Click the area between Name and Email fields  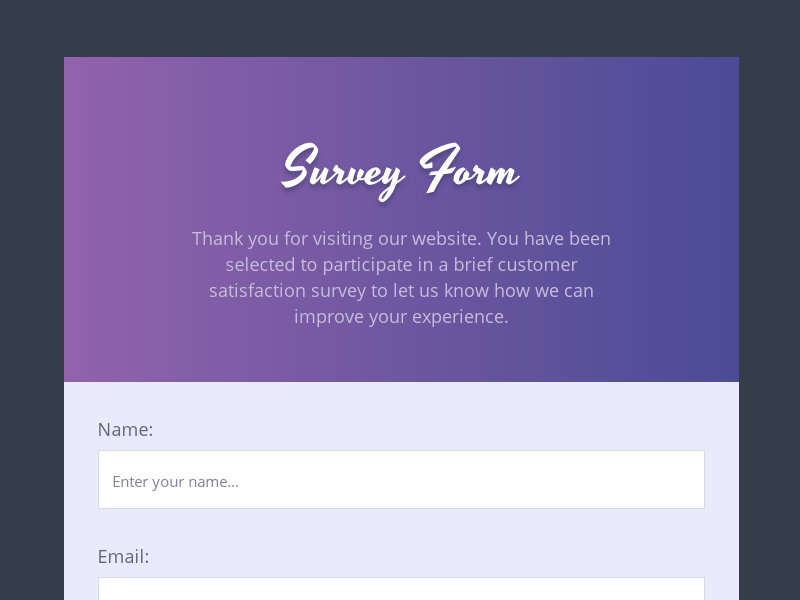[x=400, y=530]
